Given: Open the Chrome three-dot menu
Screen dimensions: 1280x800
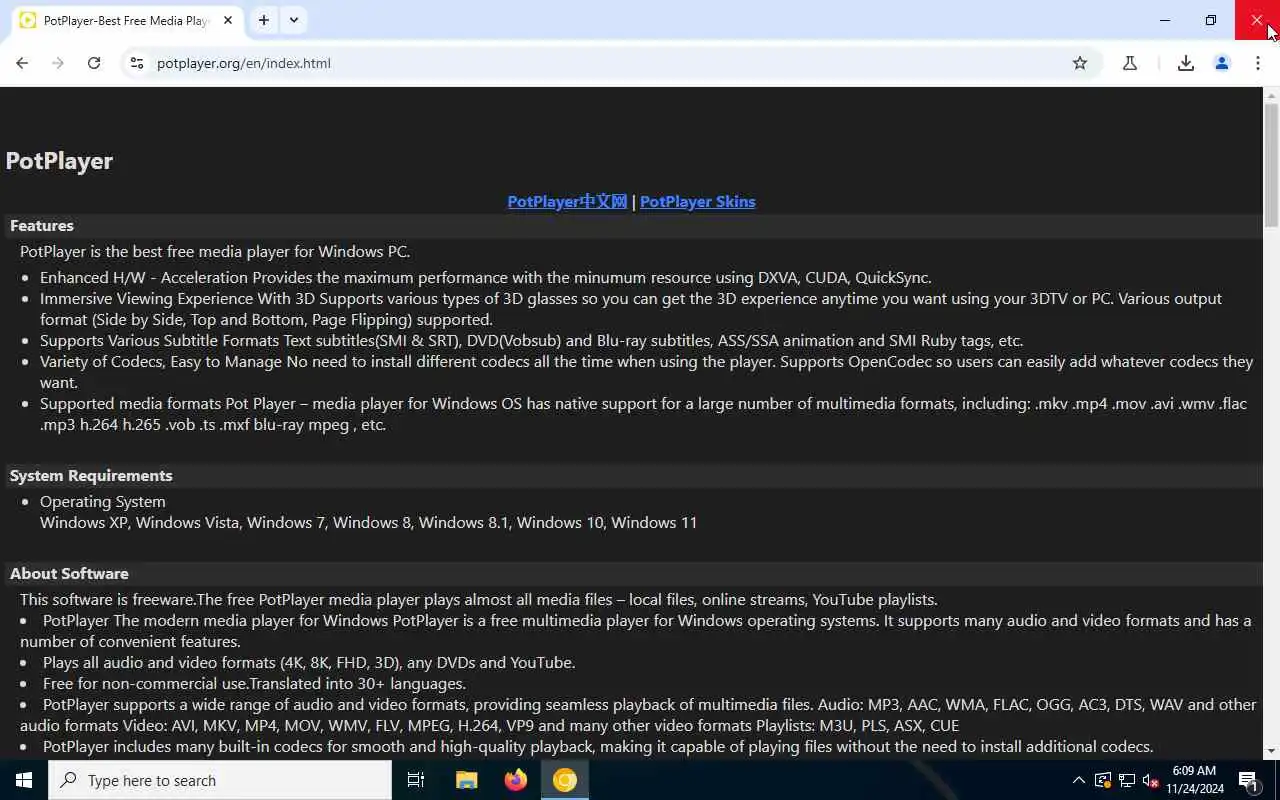Looking at the screenshot, I should [x=1258, y=63].
